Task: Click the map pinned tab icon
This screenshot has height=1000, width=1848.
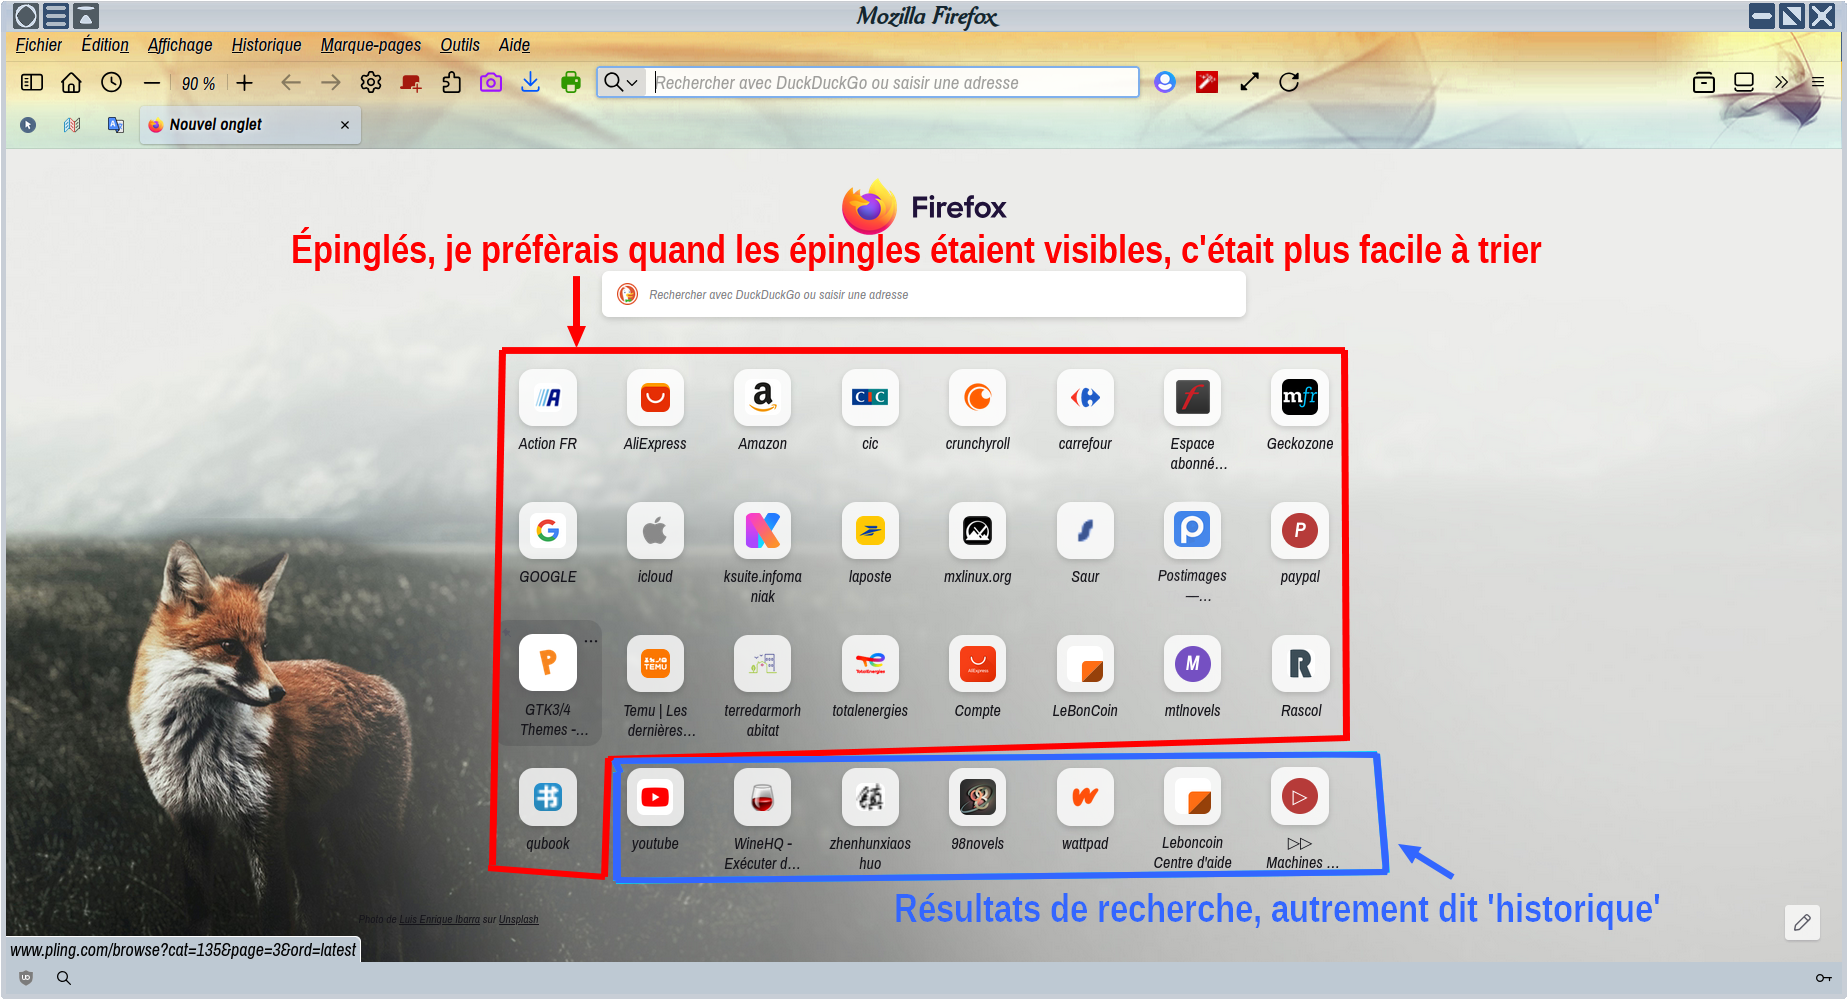Action: [x=72, y=125]
